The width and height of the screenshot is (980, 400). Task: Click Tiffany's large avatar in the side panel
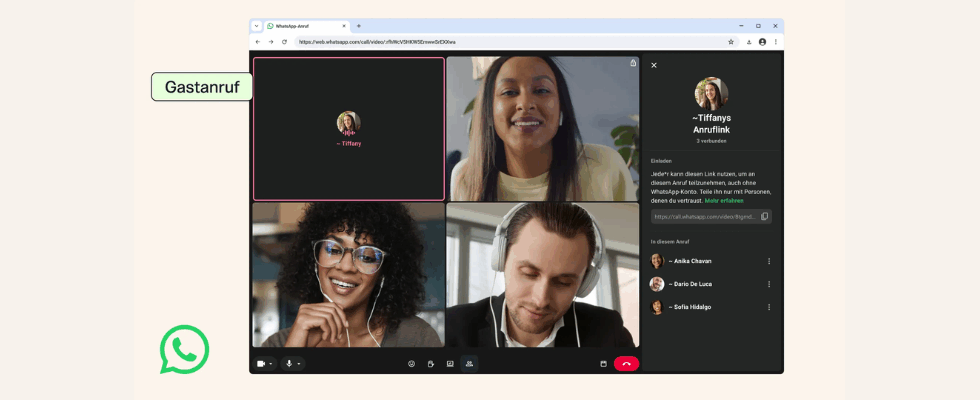tap(711, 94)
